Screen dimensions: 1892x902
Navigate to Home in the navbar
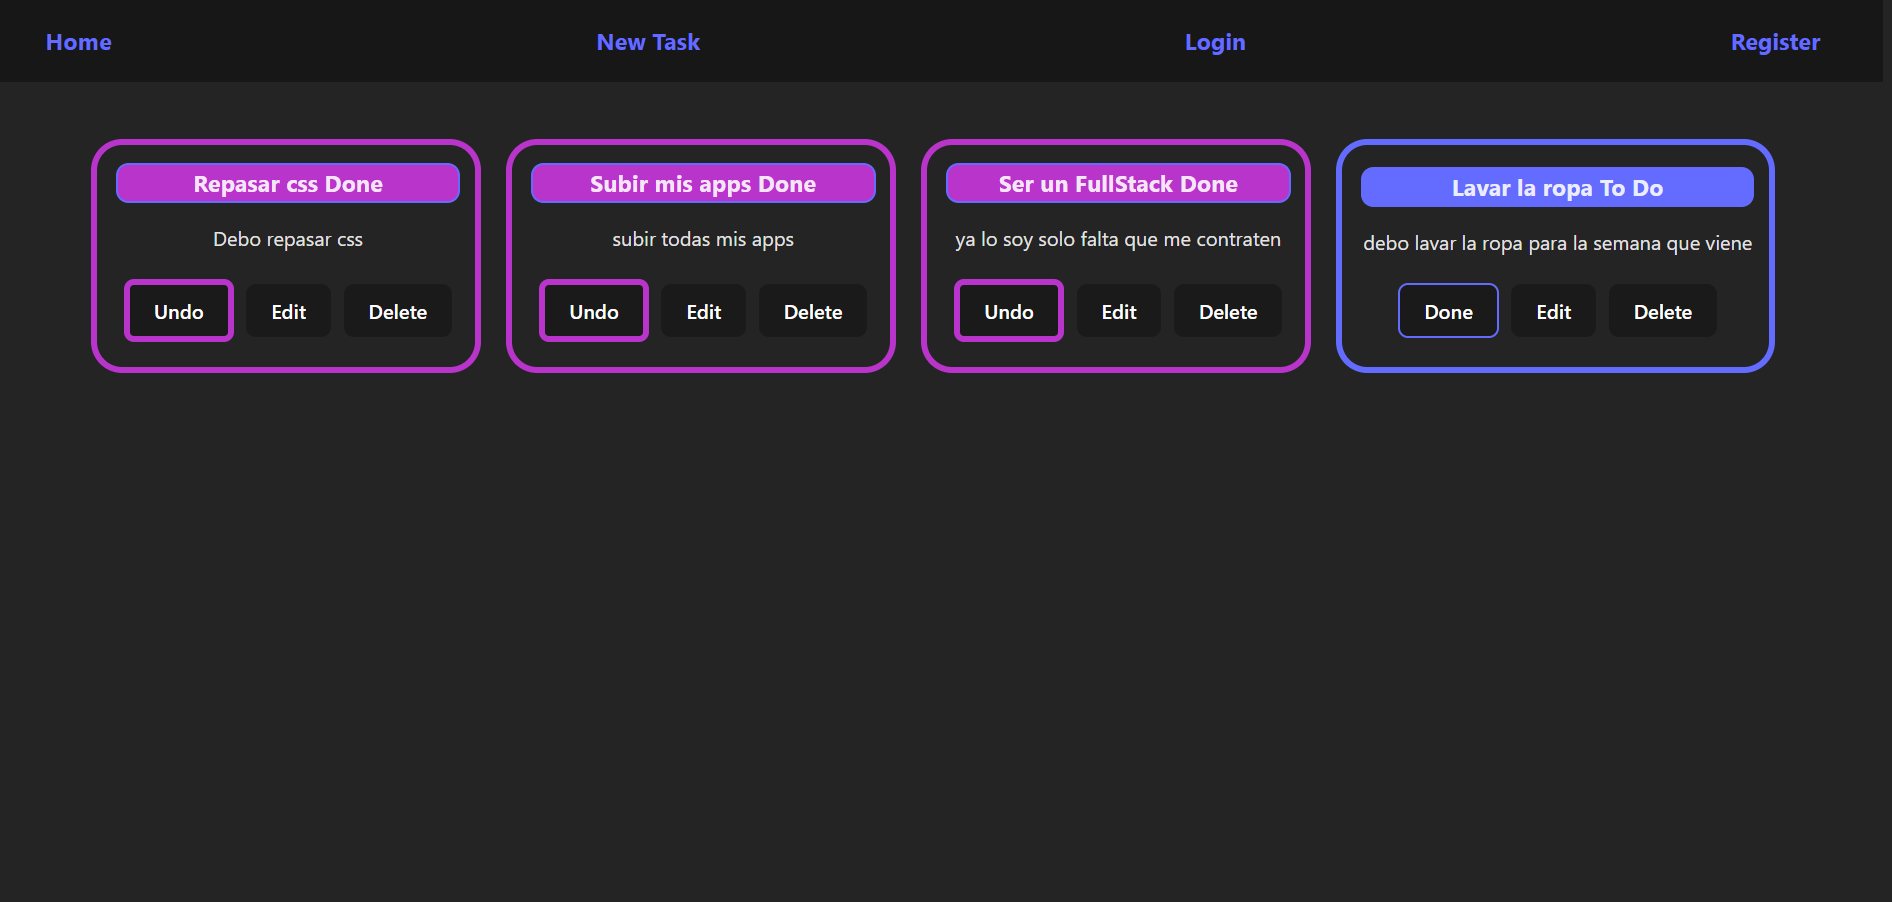tap(78, 42)
